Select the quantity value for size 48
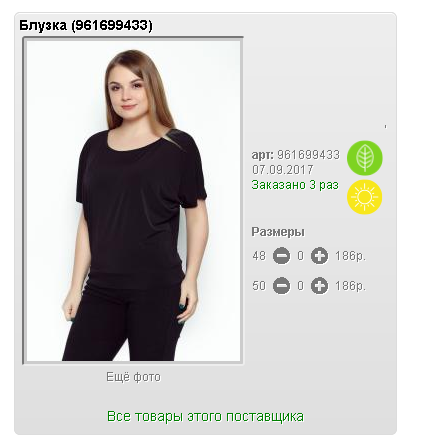This screenshot has width=428, height=436. [x=300, y=256]
